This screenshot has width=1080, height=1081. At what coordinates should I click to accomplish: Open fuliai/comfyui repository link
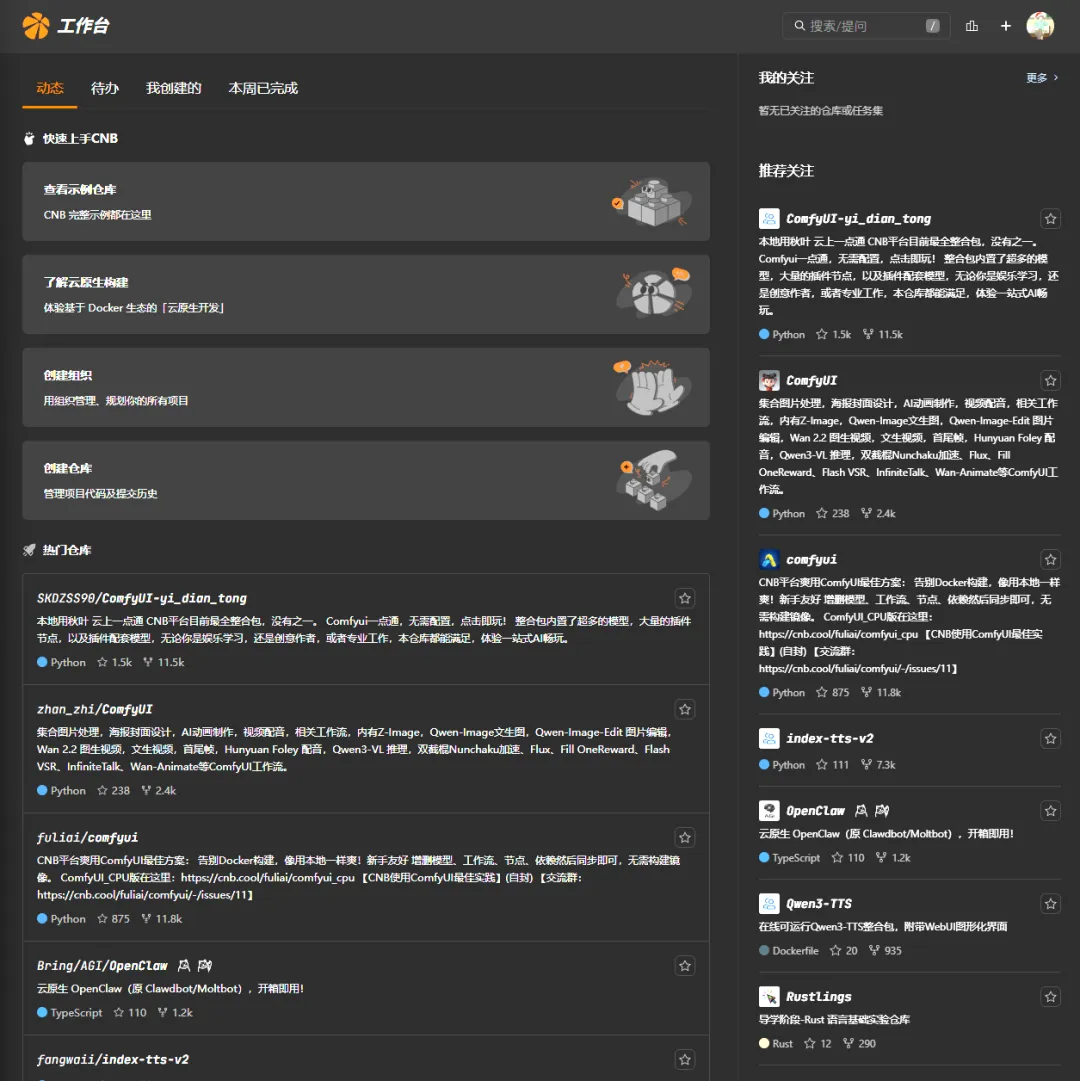[x=88, y=838]
